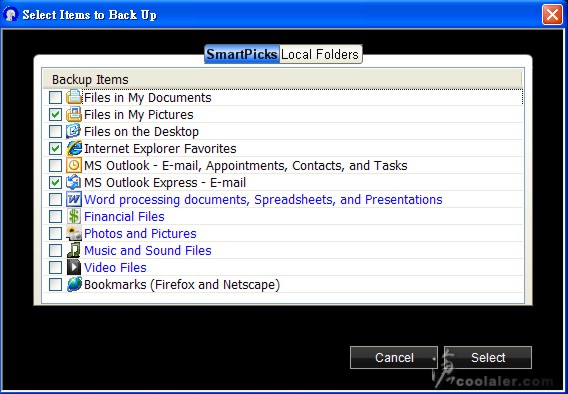Enable the Files on the Desktop checkbox
568x394 pixels.
(55, 131)
